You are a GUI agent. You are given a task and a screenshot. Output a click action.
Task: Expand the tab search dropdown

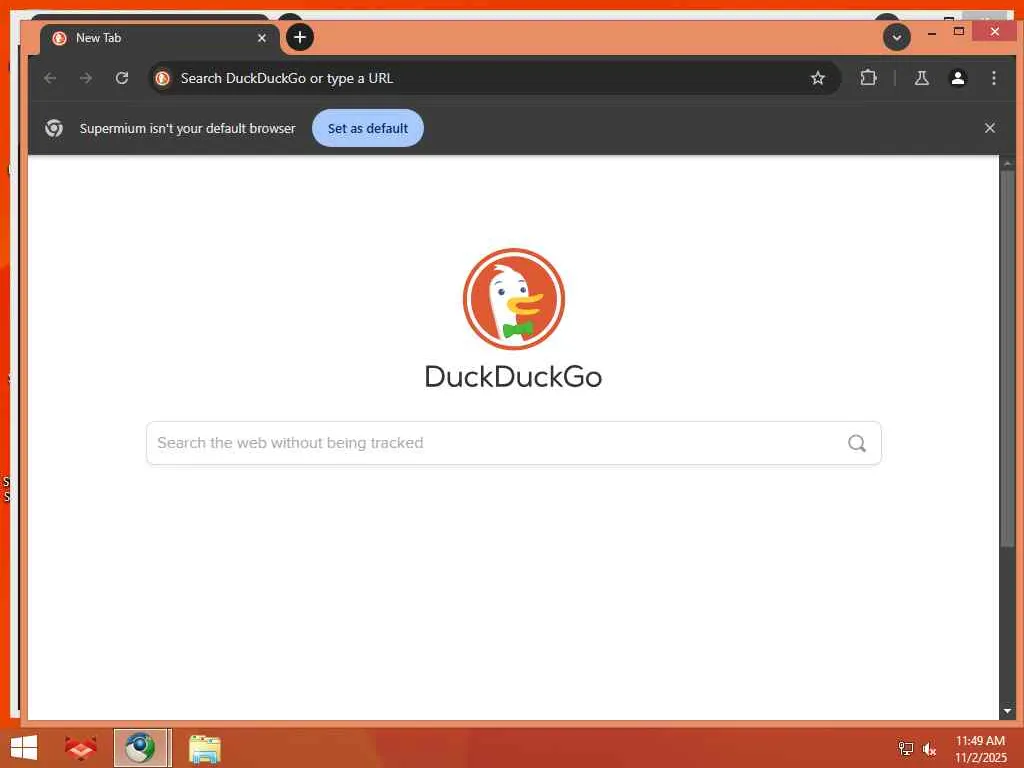point(897,37)
